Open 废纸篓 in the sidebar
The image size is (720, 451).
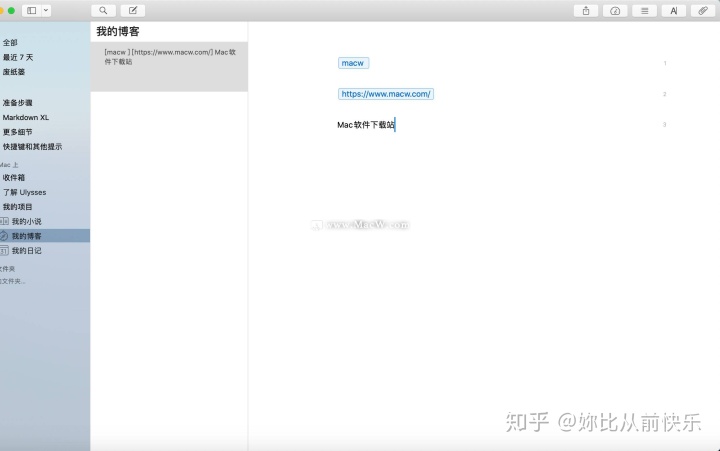pyautogui.click(x=14, y=72)
